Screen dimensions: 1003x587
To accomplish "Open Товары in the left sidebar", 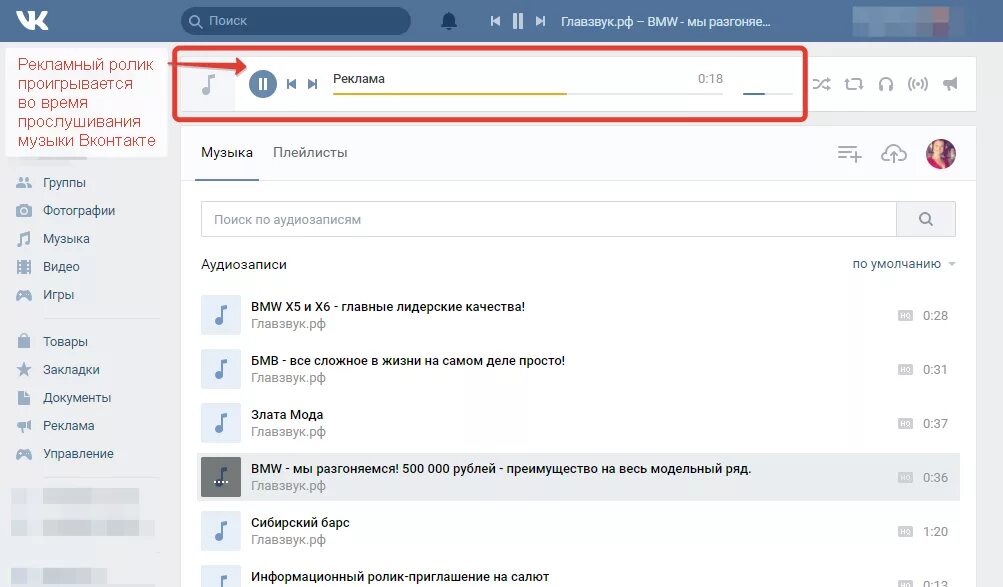I will pos(65,341).
